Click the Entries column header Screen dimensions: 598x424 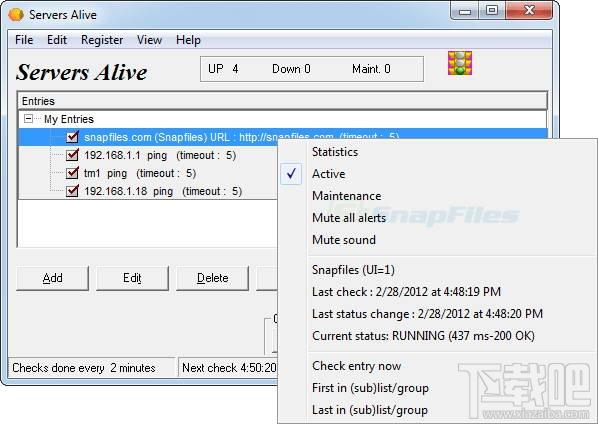tap(283, 101)
